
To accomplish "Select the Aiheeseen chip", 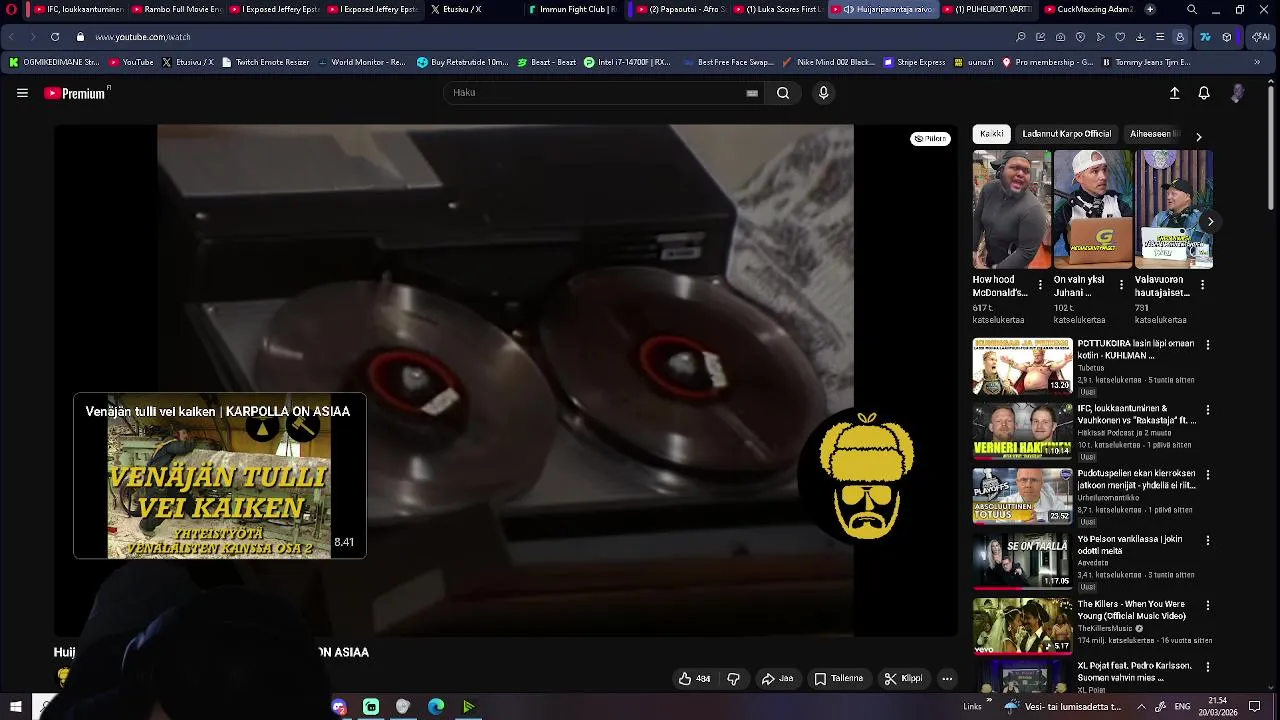I will tap(1153, 134).
